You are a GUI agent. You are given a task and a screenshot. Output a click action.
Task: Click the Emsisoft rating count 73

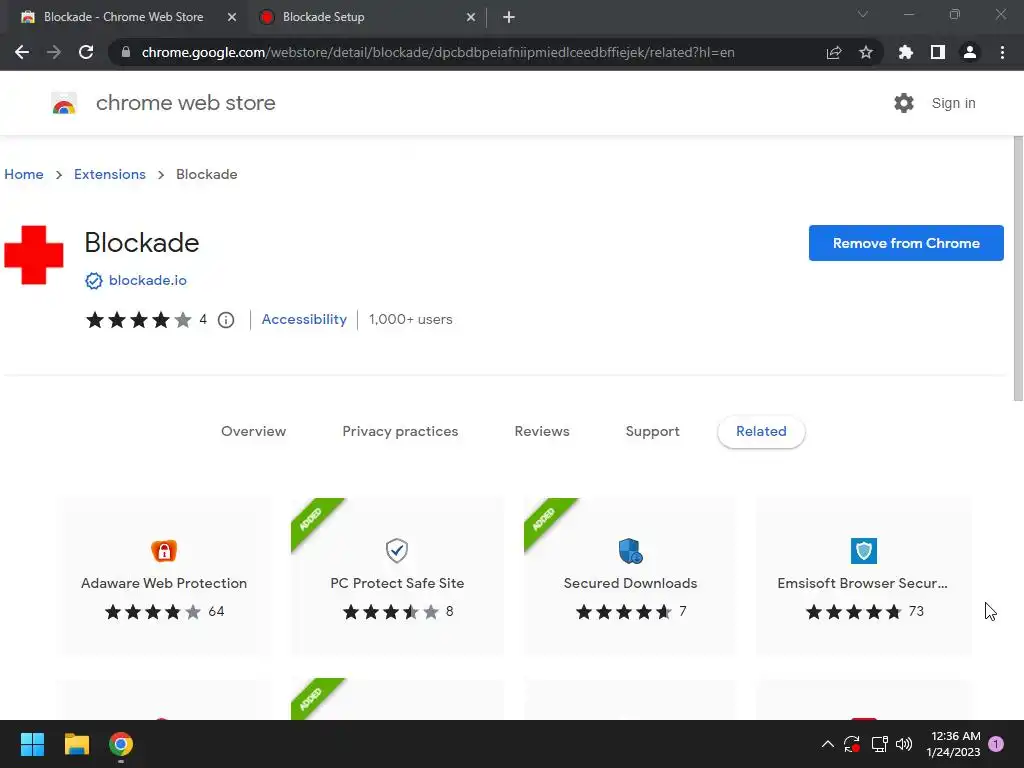(916, 611)
